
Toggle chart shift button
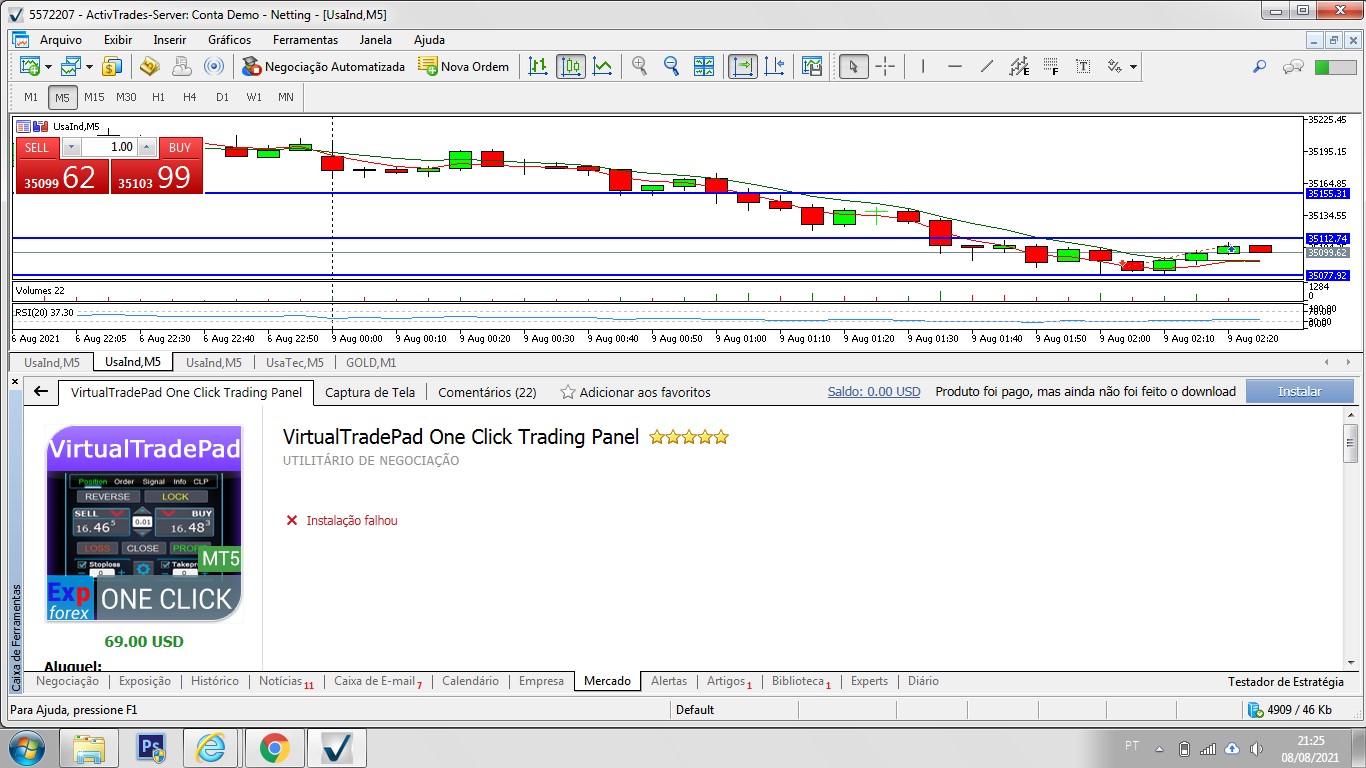(774, 67)
